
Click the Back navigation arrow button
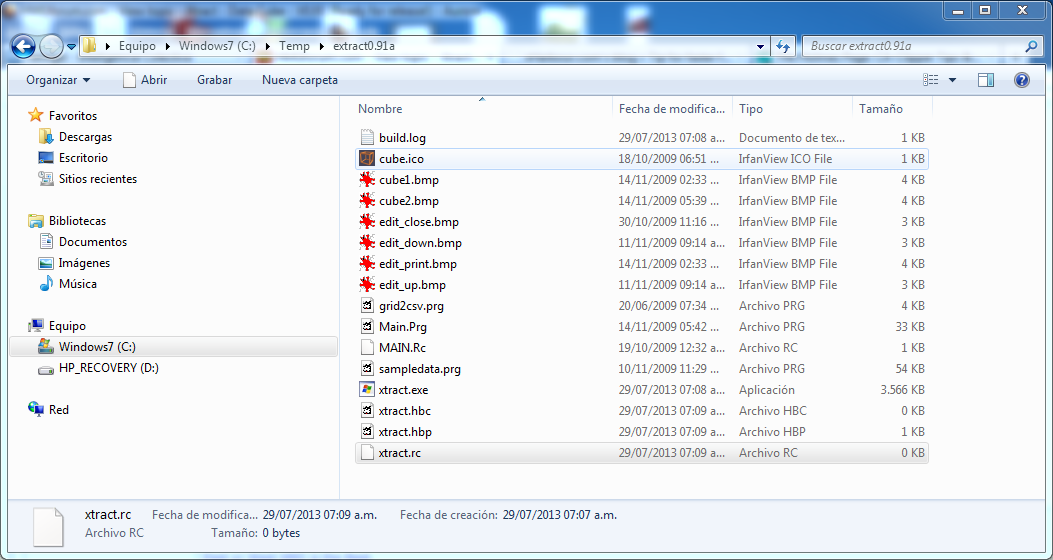tap(24, 47)
